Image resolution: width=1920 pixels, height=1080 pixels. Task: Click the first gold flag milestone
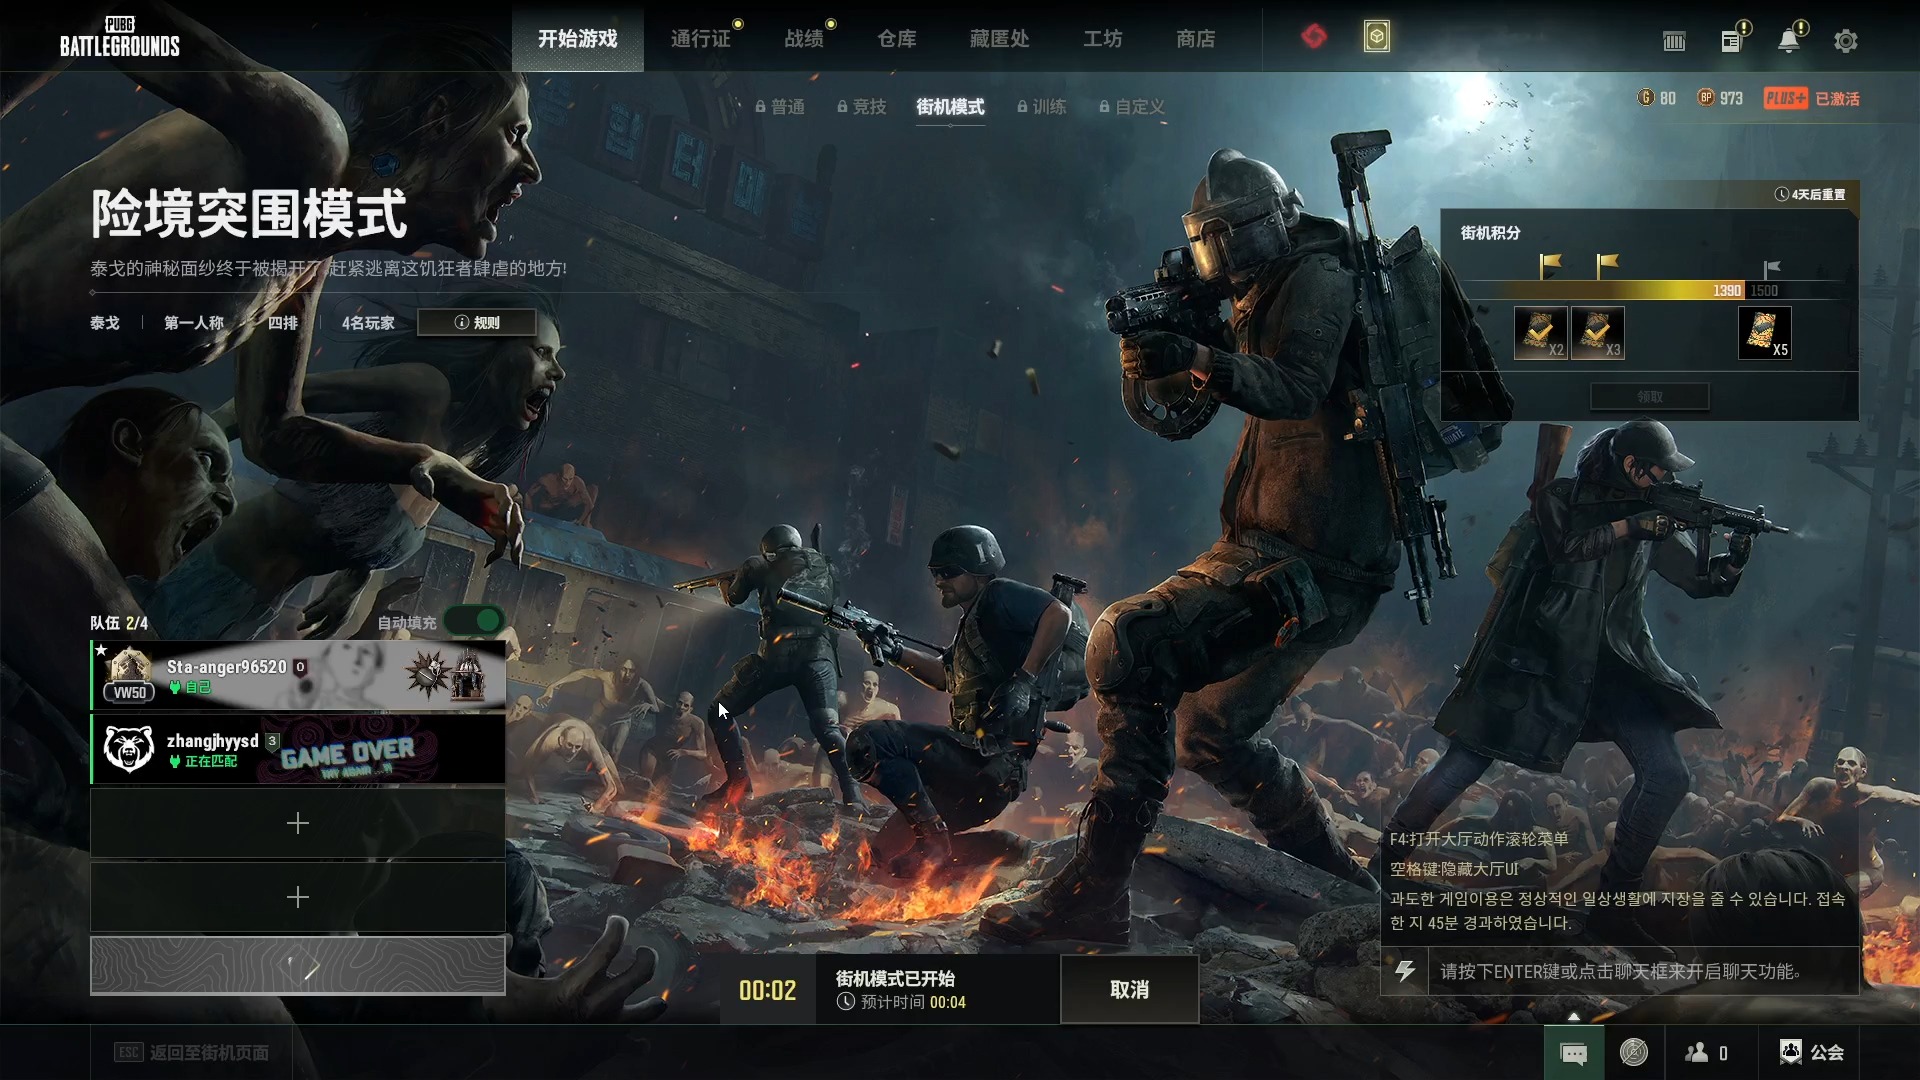(x=1551, y=266)
